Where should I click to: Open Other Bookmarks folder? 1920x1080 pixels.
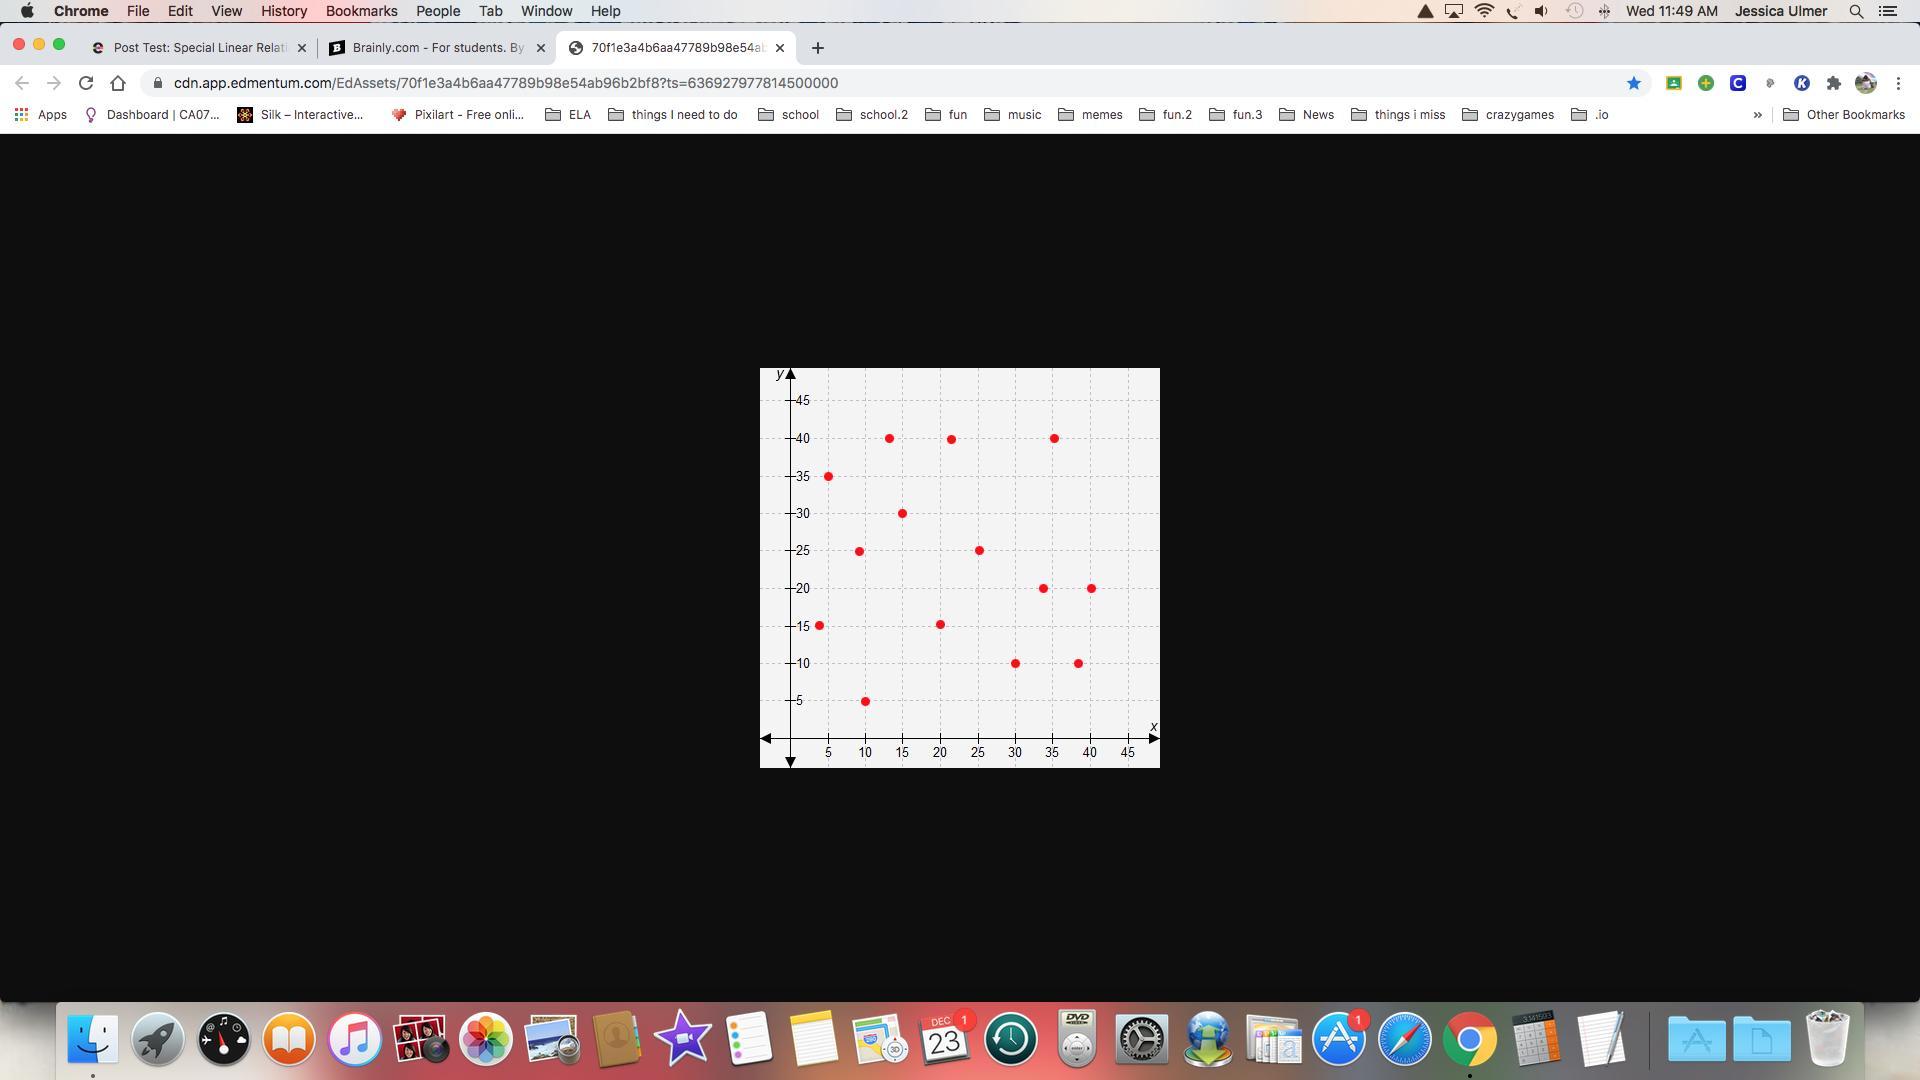[x=1844, y=115]
